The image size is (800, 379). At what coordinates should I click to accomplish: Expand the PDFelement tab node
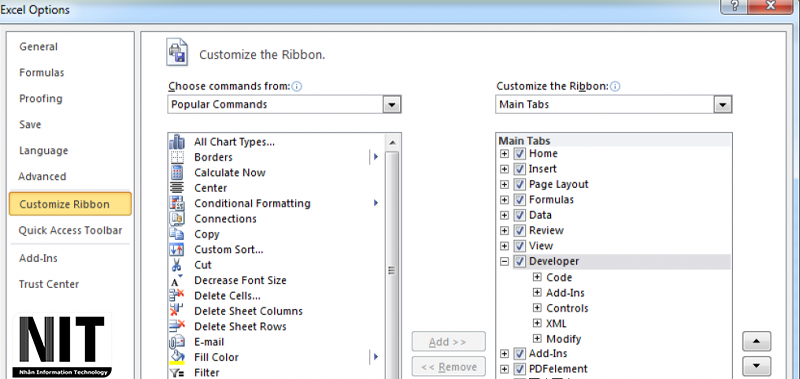pos(505,369)
